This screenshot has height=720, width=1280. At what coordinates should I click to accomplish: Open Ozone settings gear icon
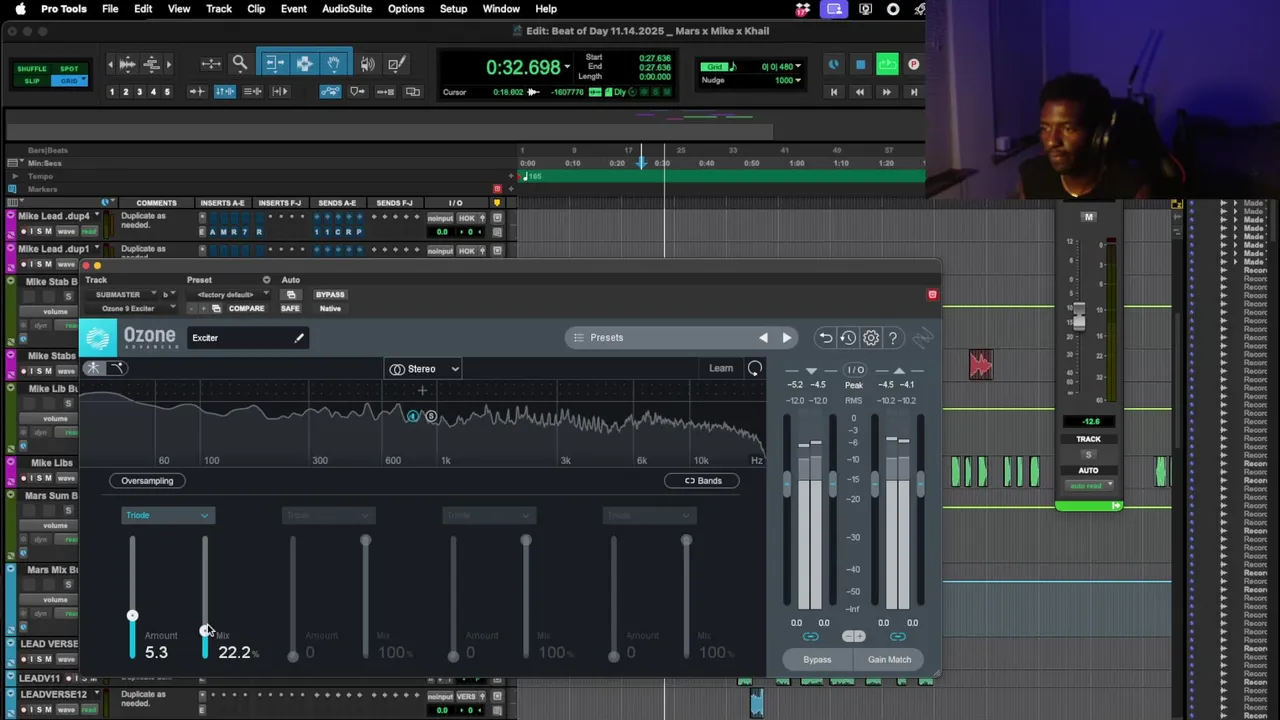[x=871, y=338]
